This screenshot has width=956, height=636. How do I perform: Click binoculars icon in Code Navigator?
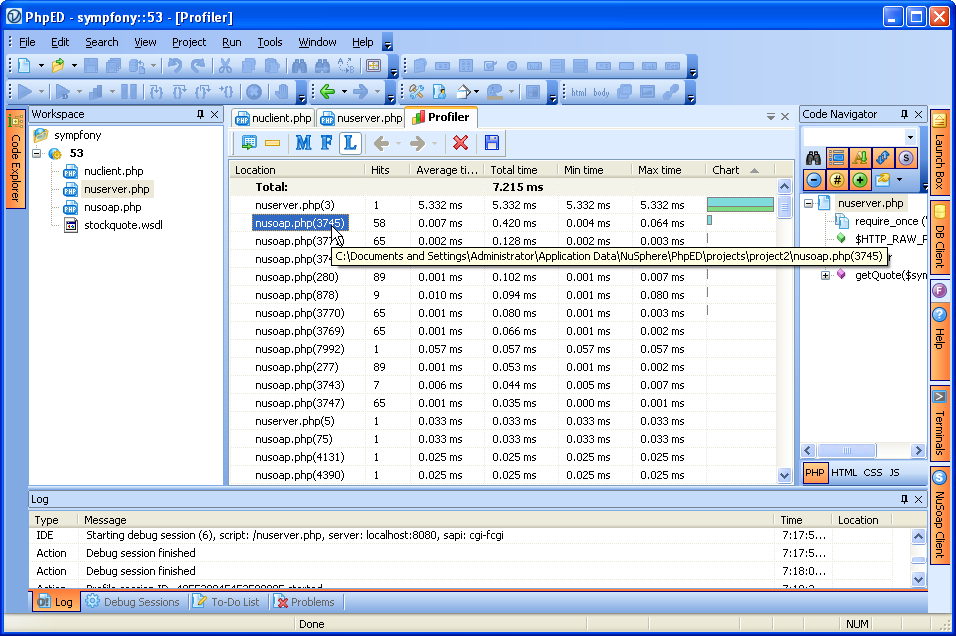pyautogui.click(x=814, y=158)
